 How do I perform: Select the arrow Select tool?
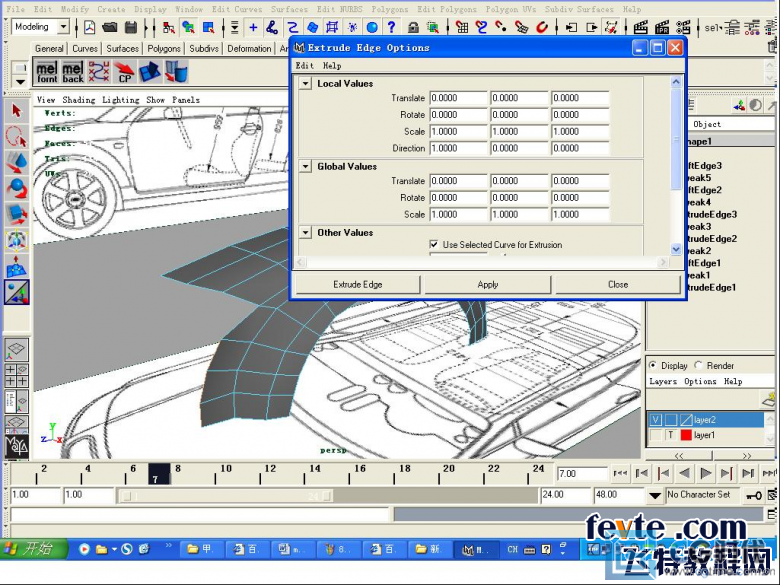(x=16, y=110)
